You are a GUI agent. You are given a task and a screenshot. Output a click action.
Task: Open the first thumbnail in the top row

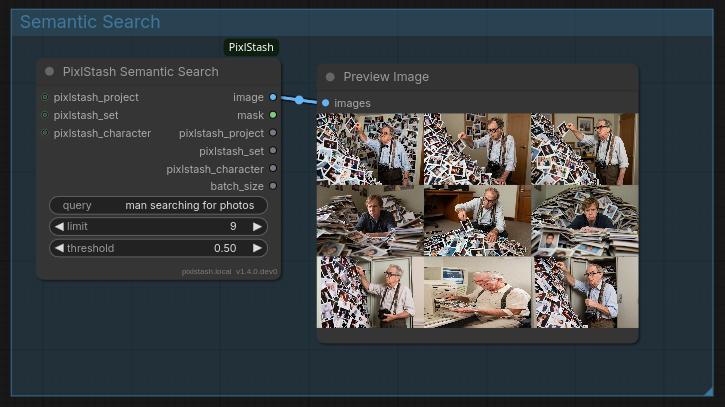click(x=370, y=149)
